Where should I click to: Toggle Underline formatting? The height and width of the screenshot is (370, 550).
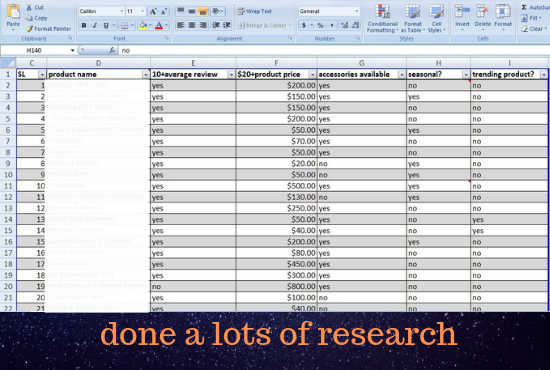106,25
